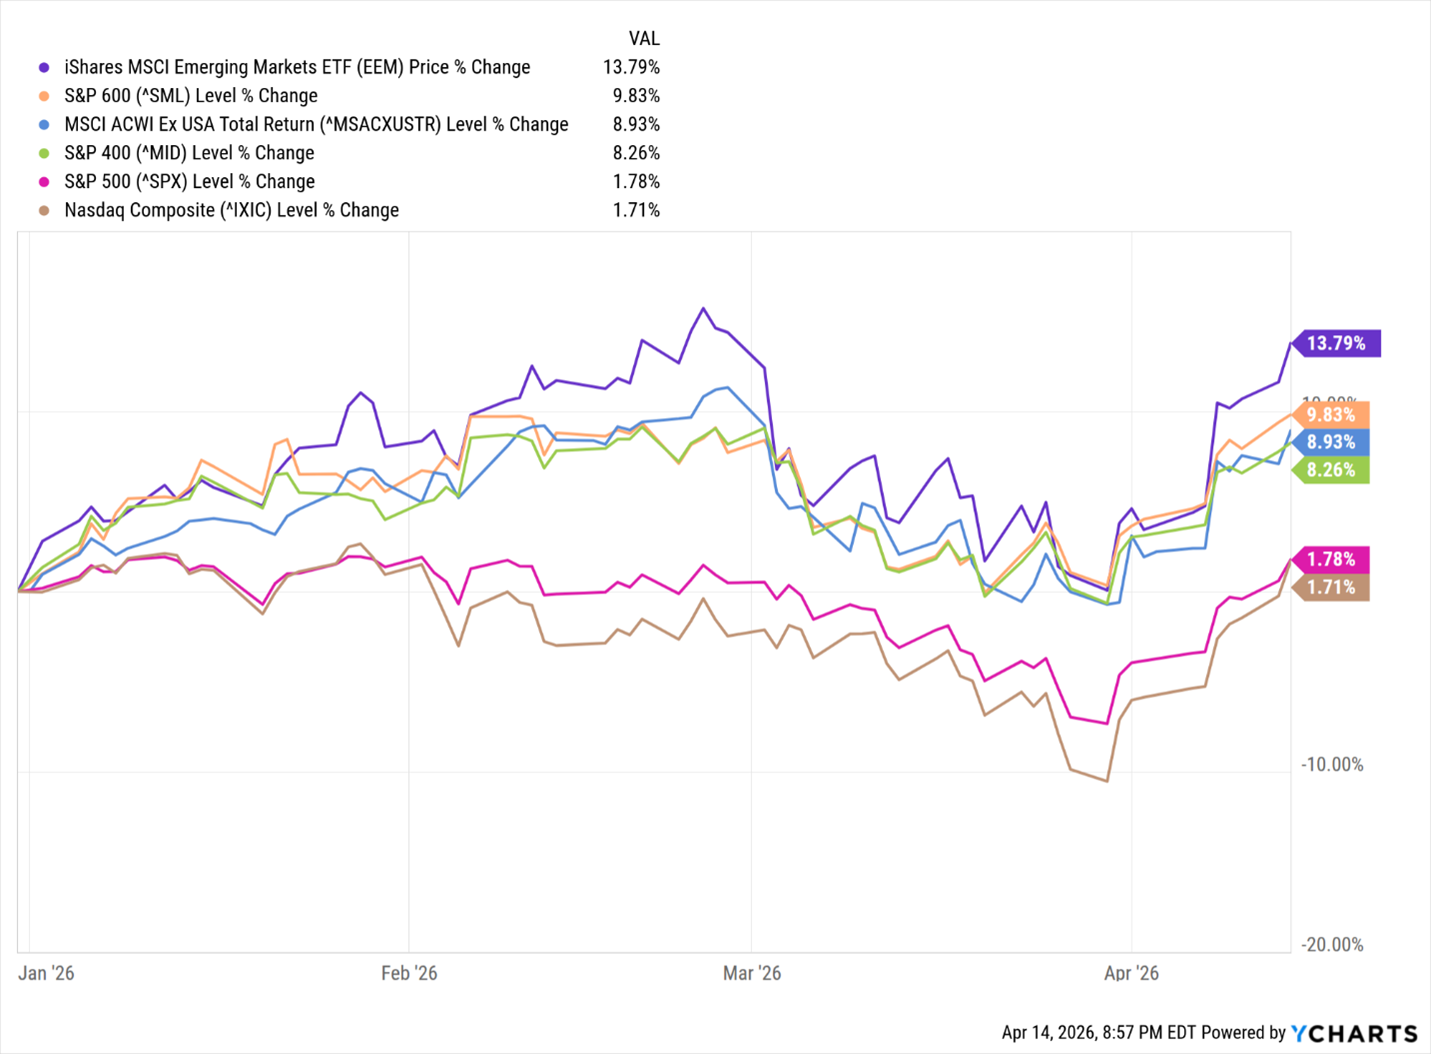
Task: Click the pink S&P 500 legend dot
Action: click(44, 182)
